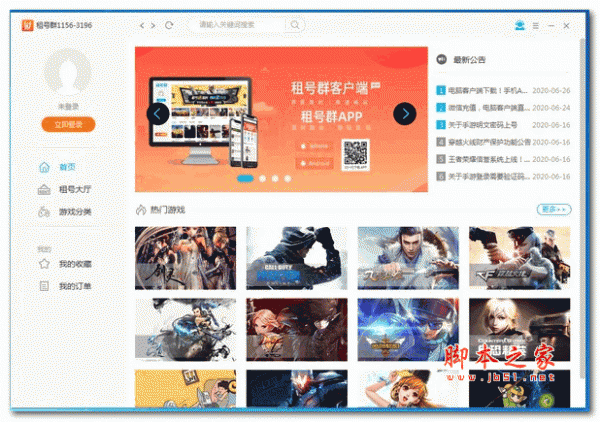The height and width of the screenshot is (422, 600).
Task: Open announcement 1 电脑客户端下载
Action: [x=503, y=91]
